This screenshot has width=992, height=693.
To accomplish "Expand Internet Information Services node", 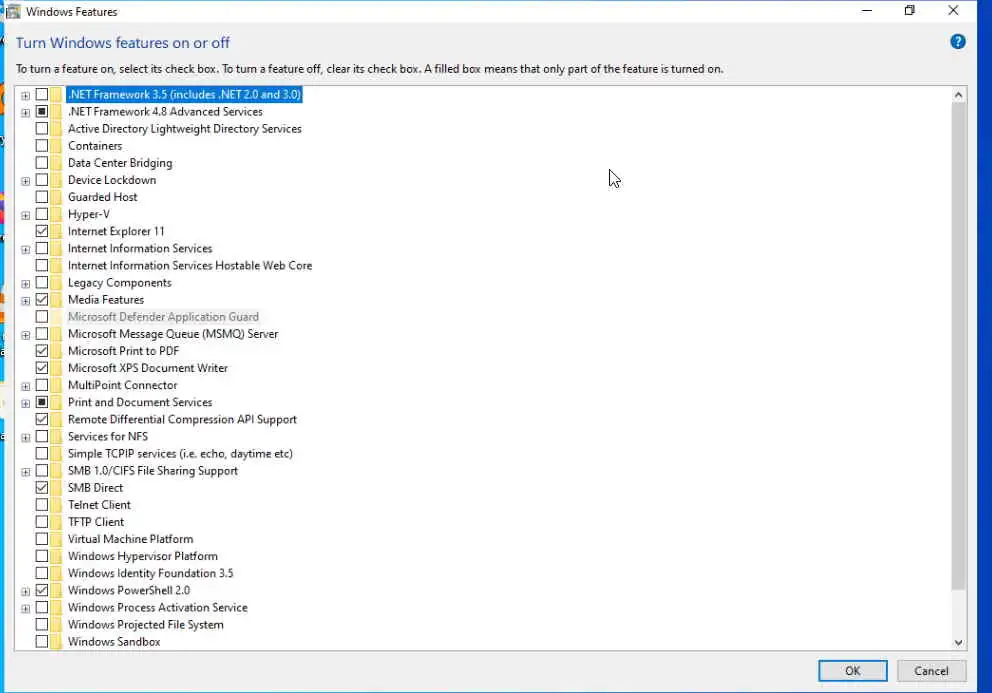I will point(25,249).
